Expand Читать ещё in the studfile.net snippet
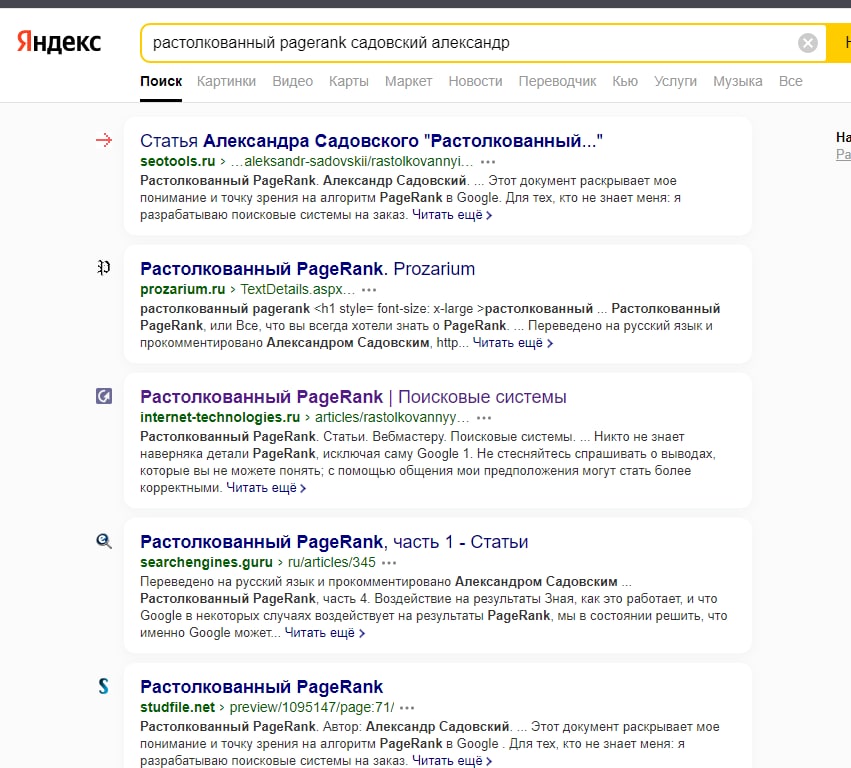This screenshot has height=768, width=851. [452, 761]
